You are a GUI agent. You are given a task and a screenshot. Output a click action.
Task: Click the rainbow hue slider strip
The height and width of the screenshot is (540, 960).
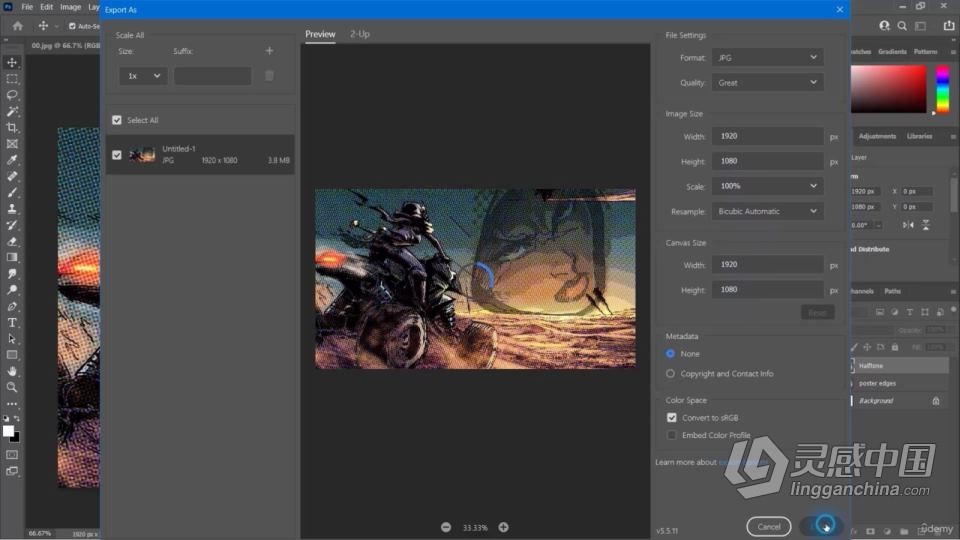point(943,89)
